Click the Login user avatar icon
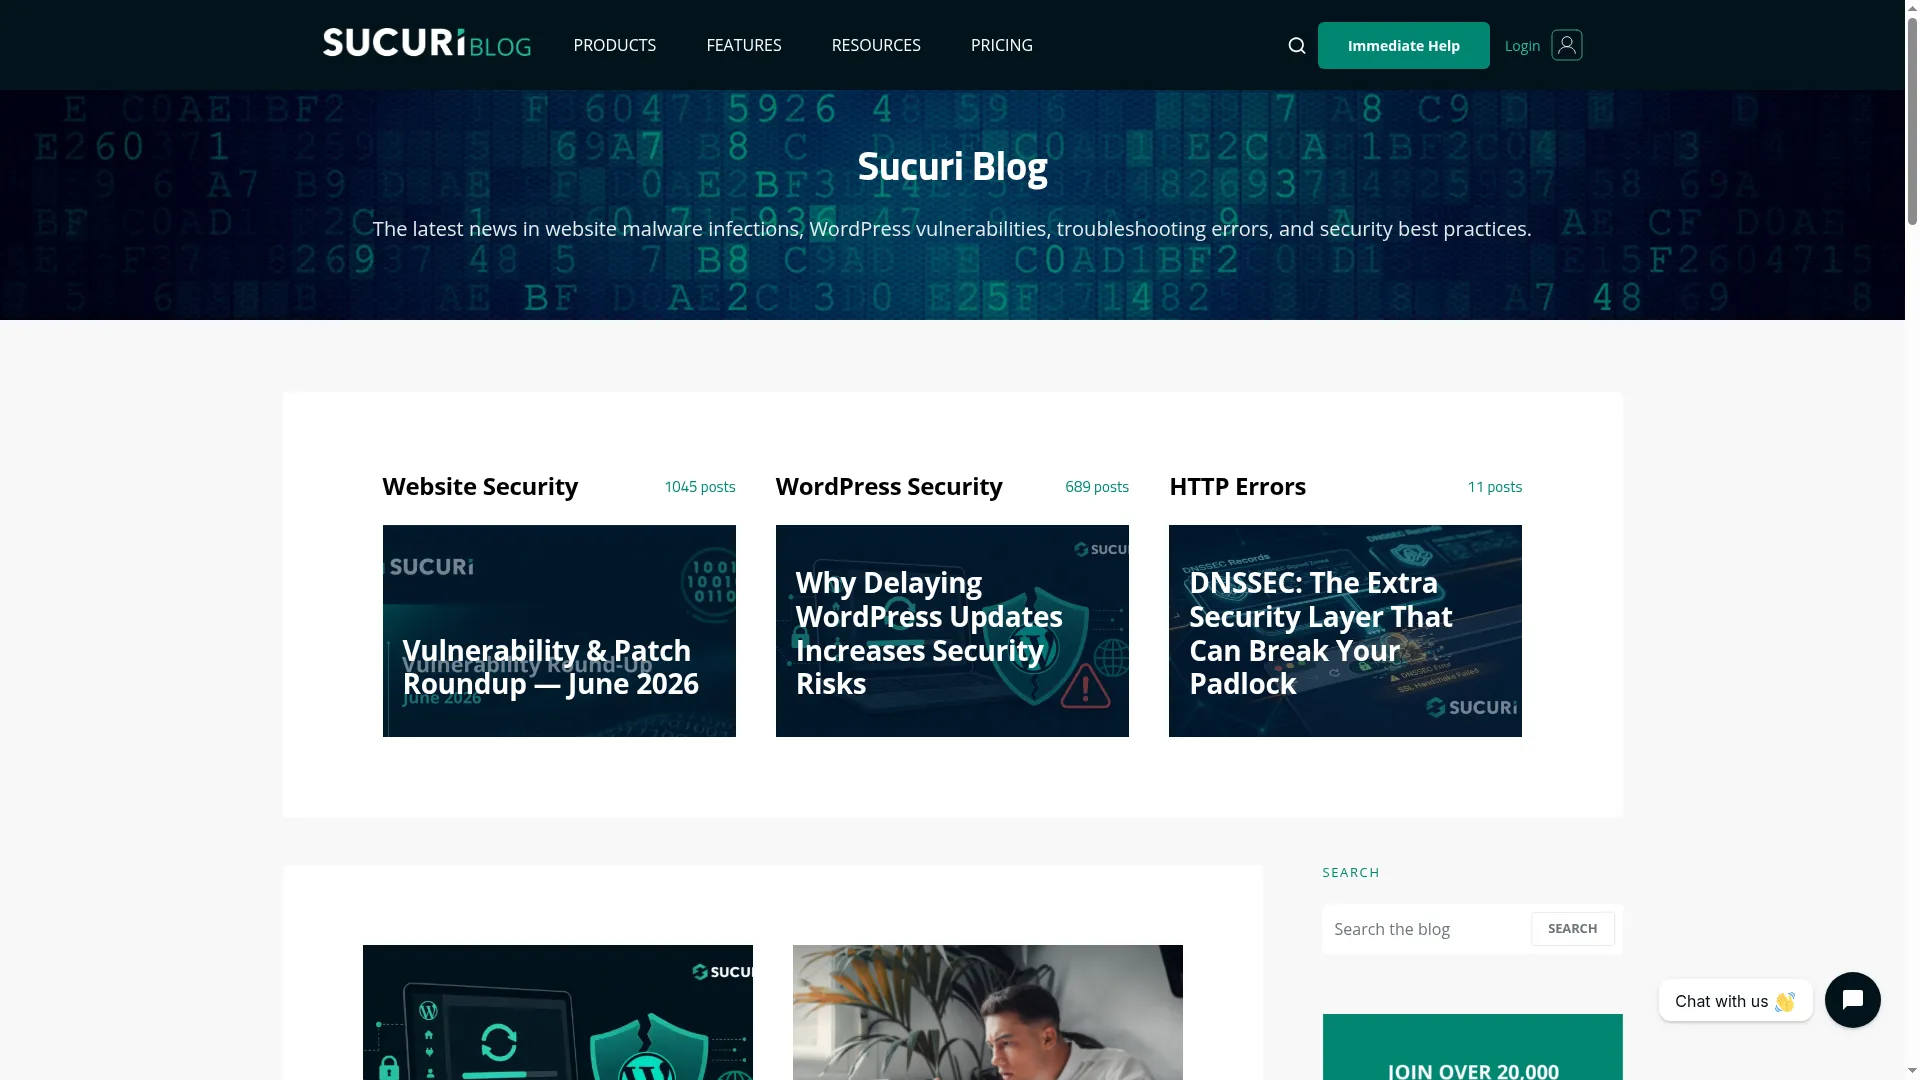 (x=1567, y=45)
